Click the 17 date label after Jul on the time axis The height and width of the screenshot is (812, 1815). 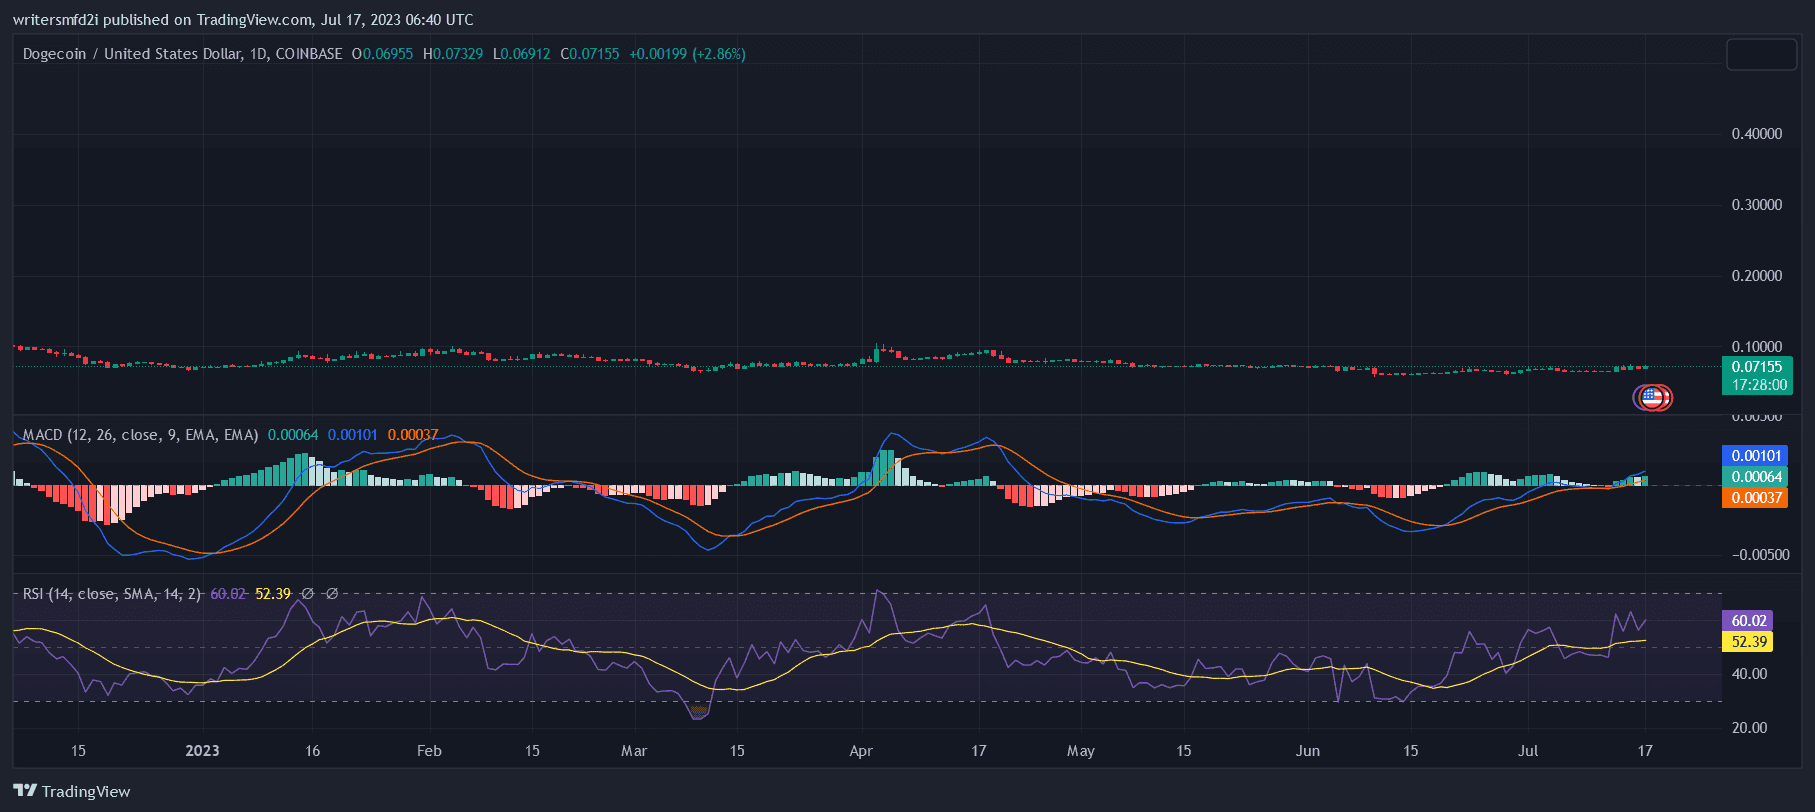1645,751
